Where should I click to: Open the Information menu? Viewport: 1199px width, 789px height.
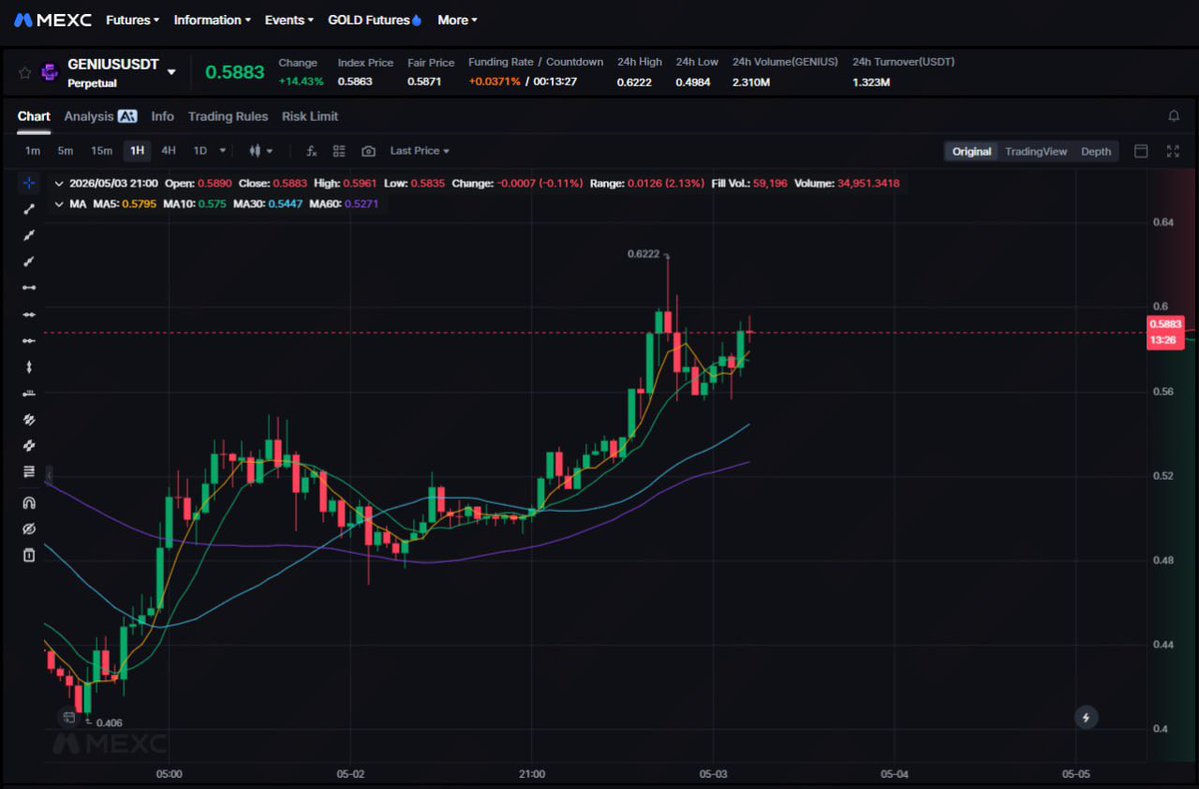212,20
